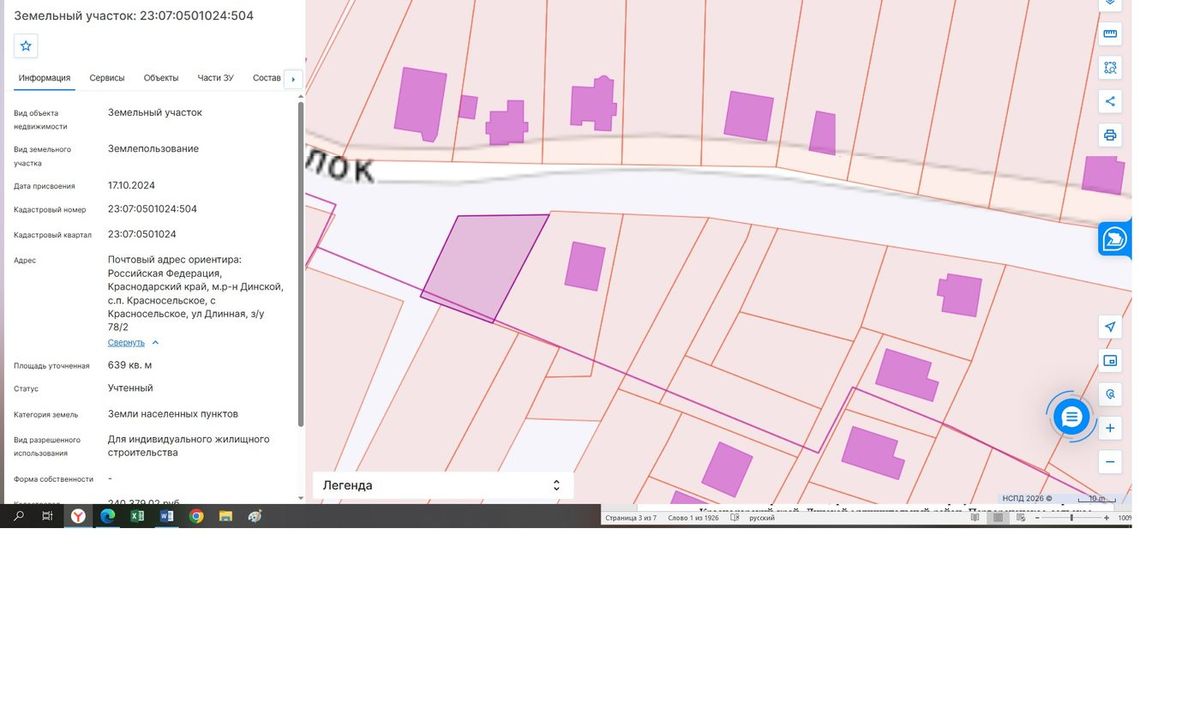The image size is (1200, 721).
Task: Switch to the Объекты tab
Action: point(161,78)
